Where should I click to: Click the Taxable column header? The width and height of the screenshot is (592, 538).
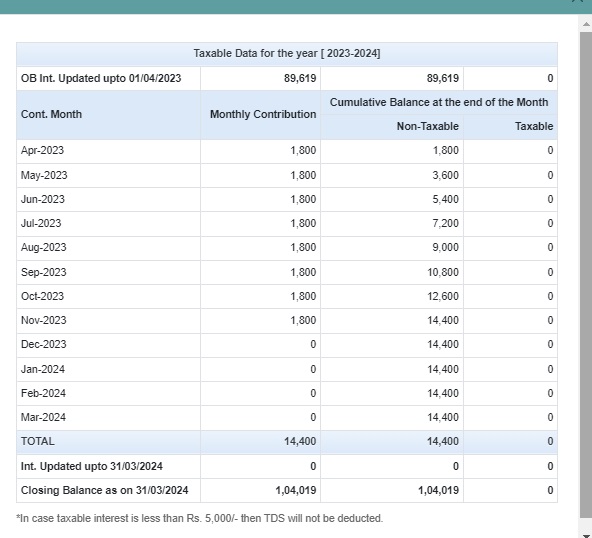click(x=534, y=126)
